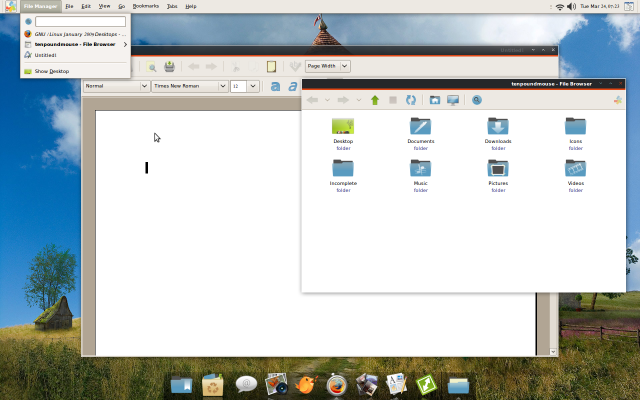Image resolution: width=640 pixels, height=400 pixels.
Task: Open the Help menu
Action: click(191, 6)
